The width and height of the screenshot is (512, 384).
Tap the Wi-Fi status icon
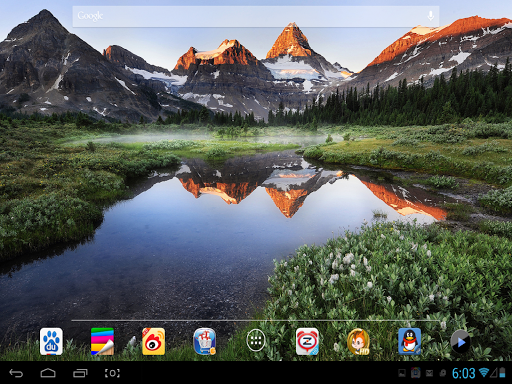tap(484, 372)
